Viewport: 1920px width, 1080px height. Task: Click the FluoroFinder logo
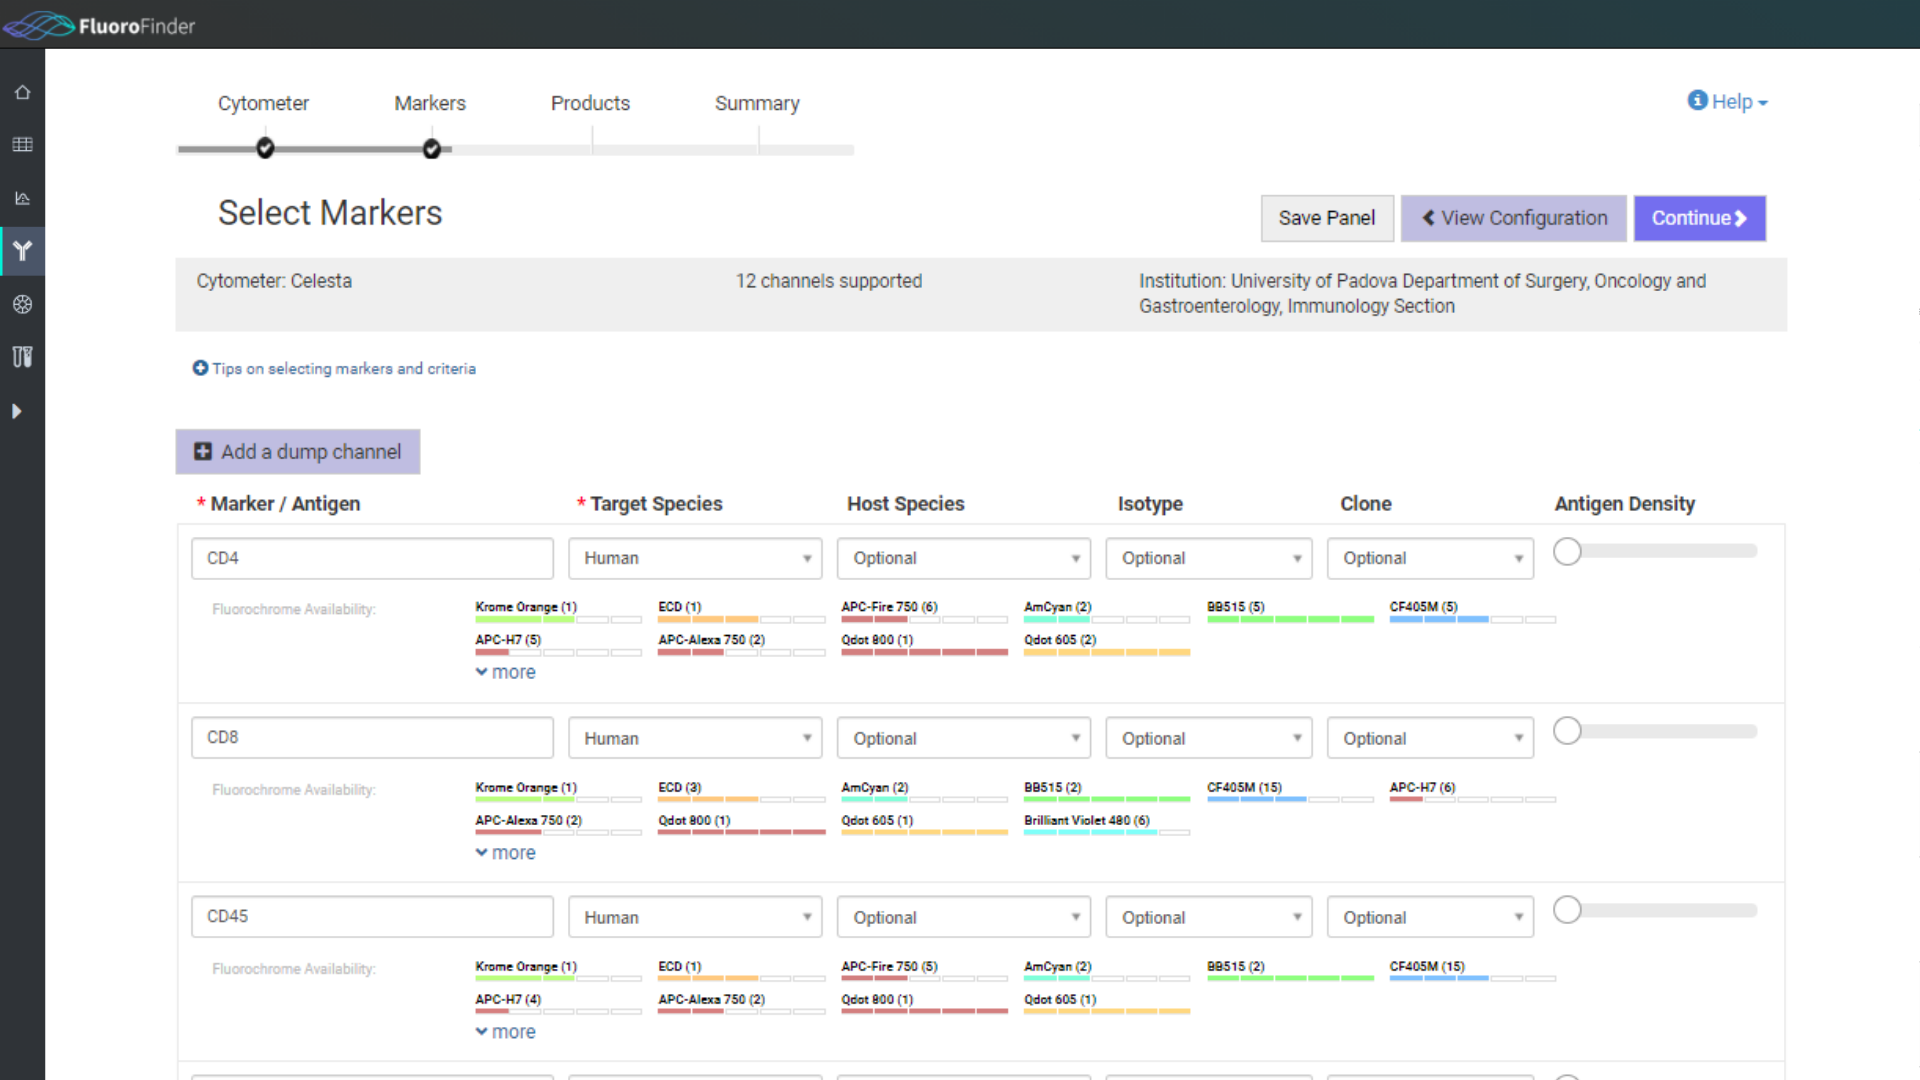pyautogui.click(x=98, y=25)
